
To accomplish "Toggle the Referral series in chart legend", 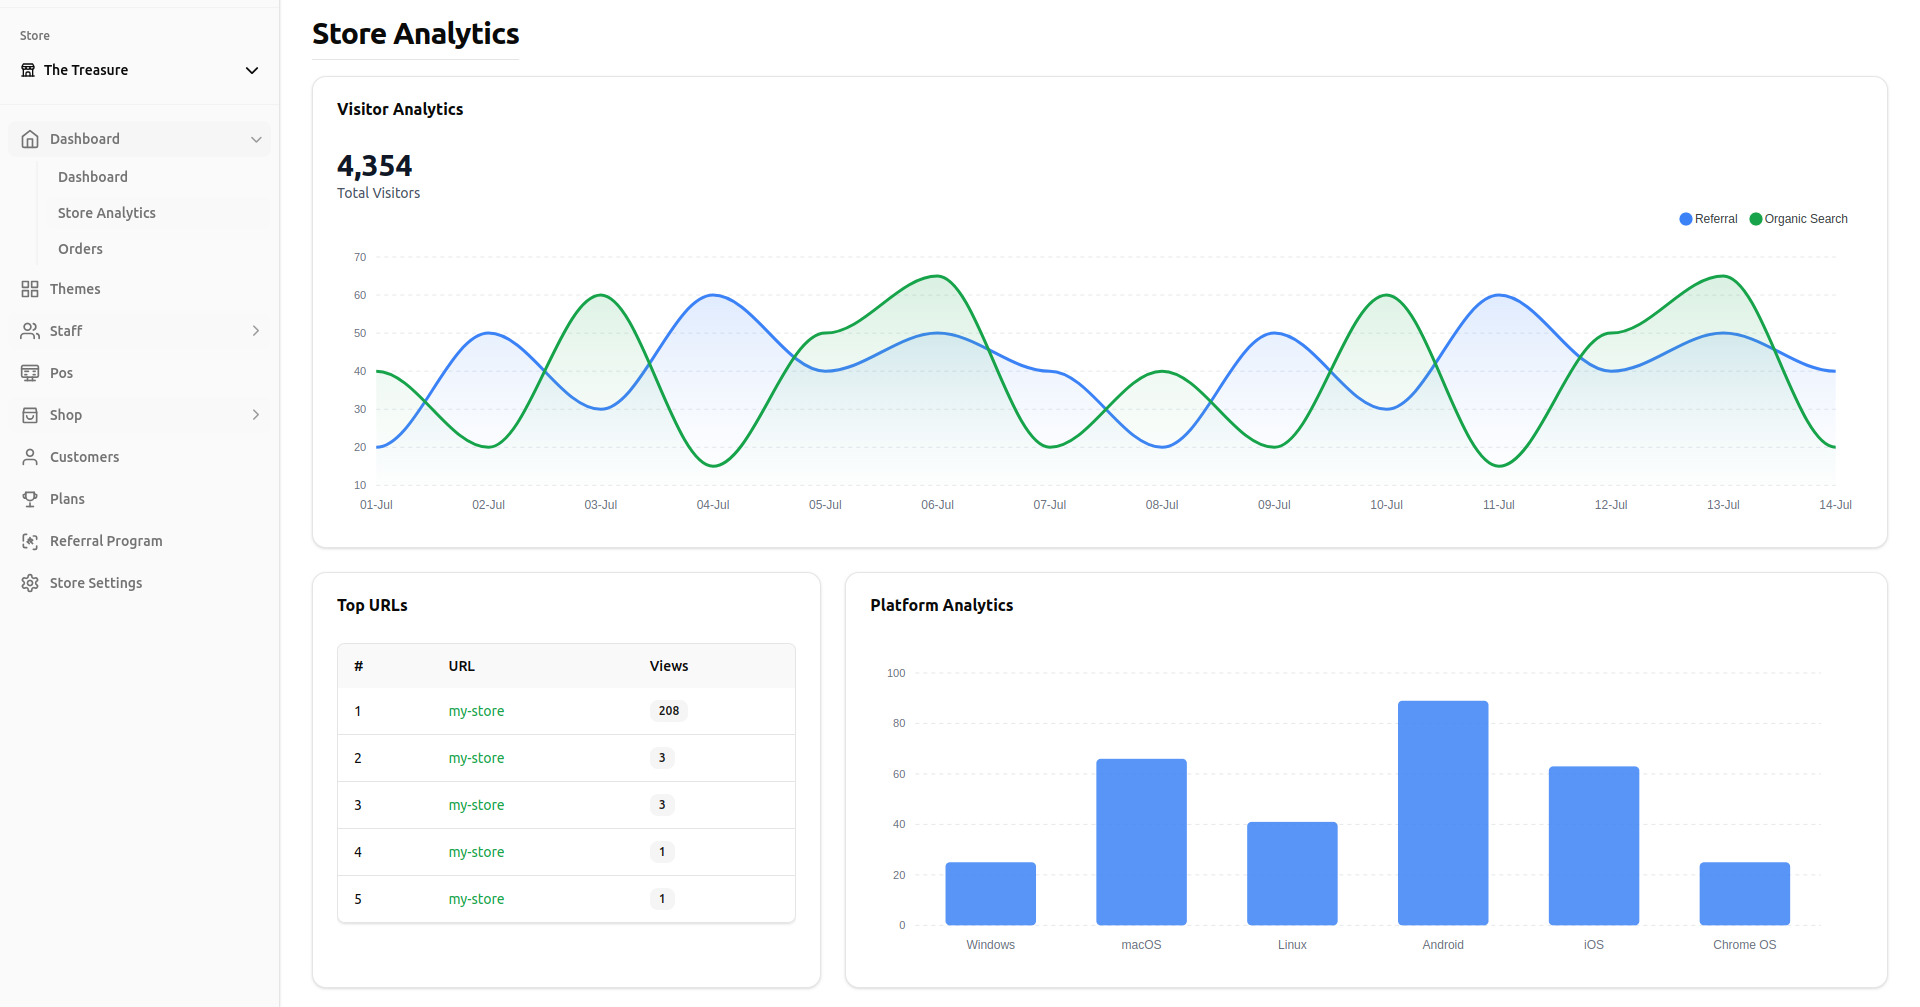I will [x=1708, y=219].
